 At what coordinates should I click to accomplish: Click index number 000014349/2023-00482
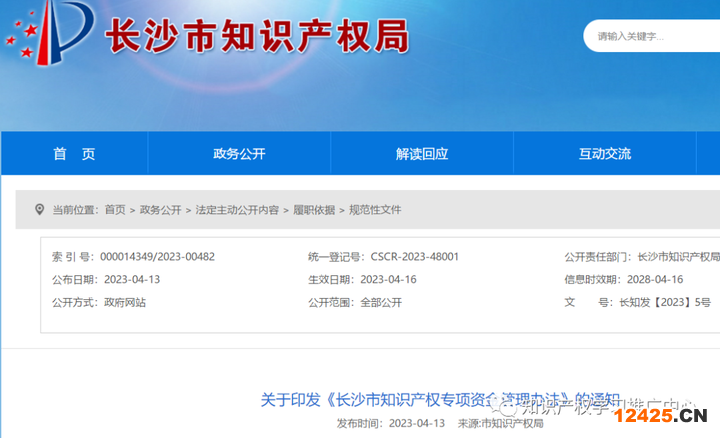(157, 257)
